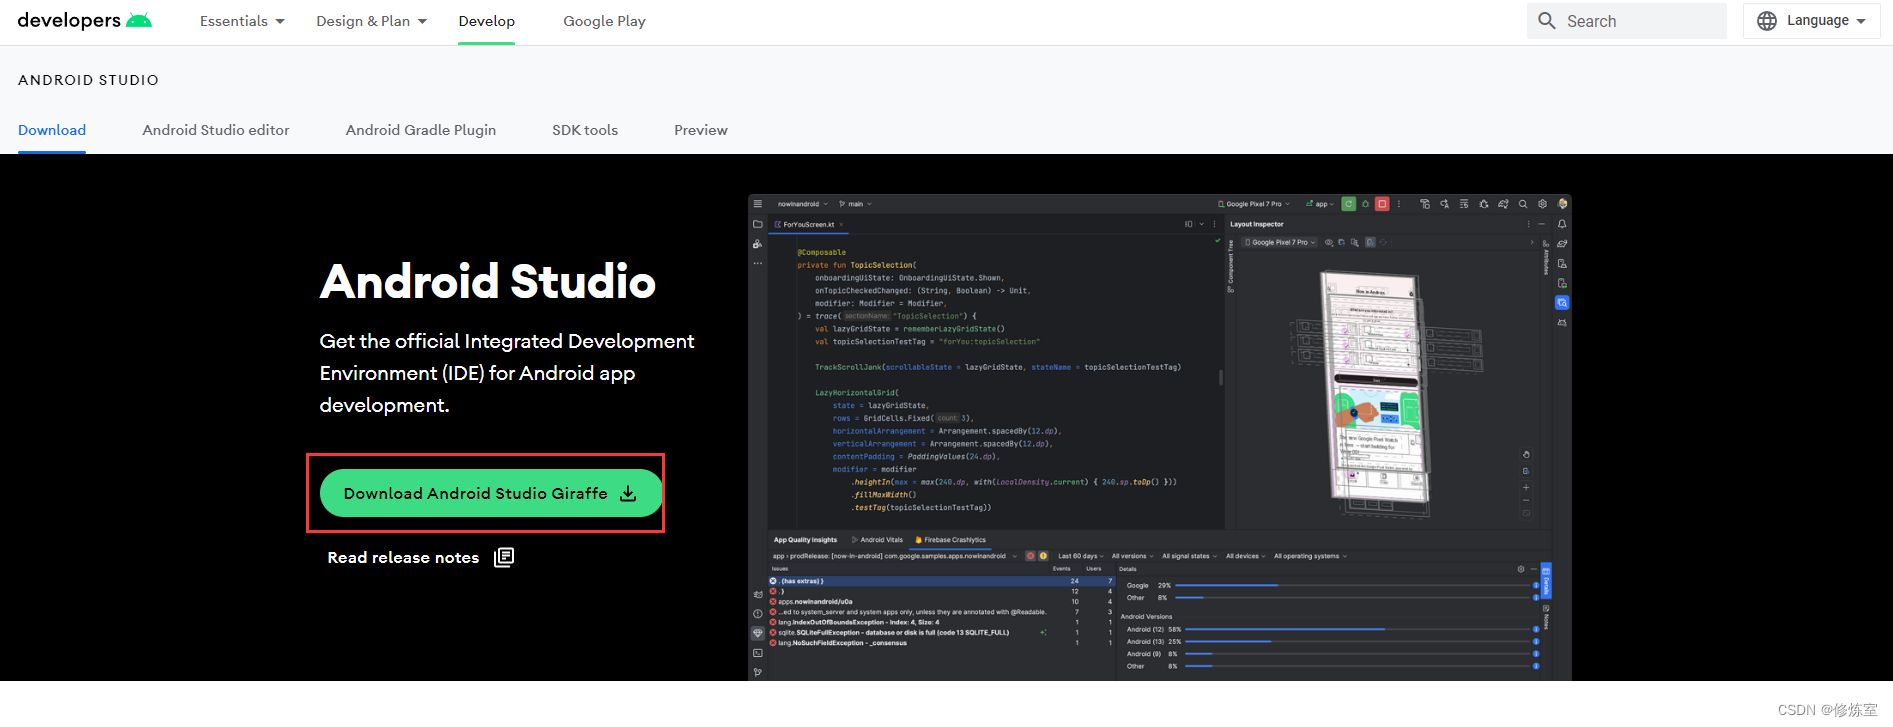Switch to the Android Studio editor tab
Screen dimensions: 1893x727
click(216, 130)
